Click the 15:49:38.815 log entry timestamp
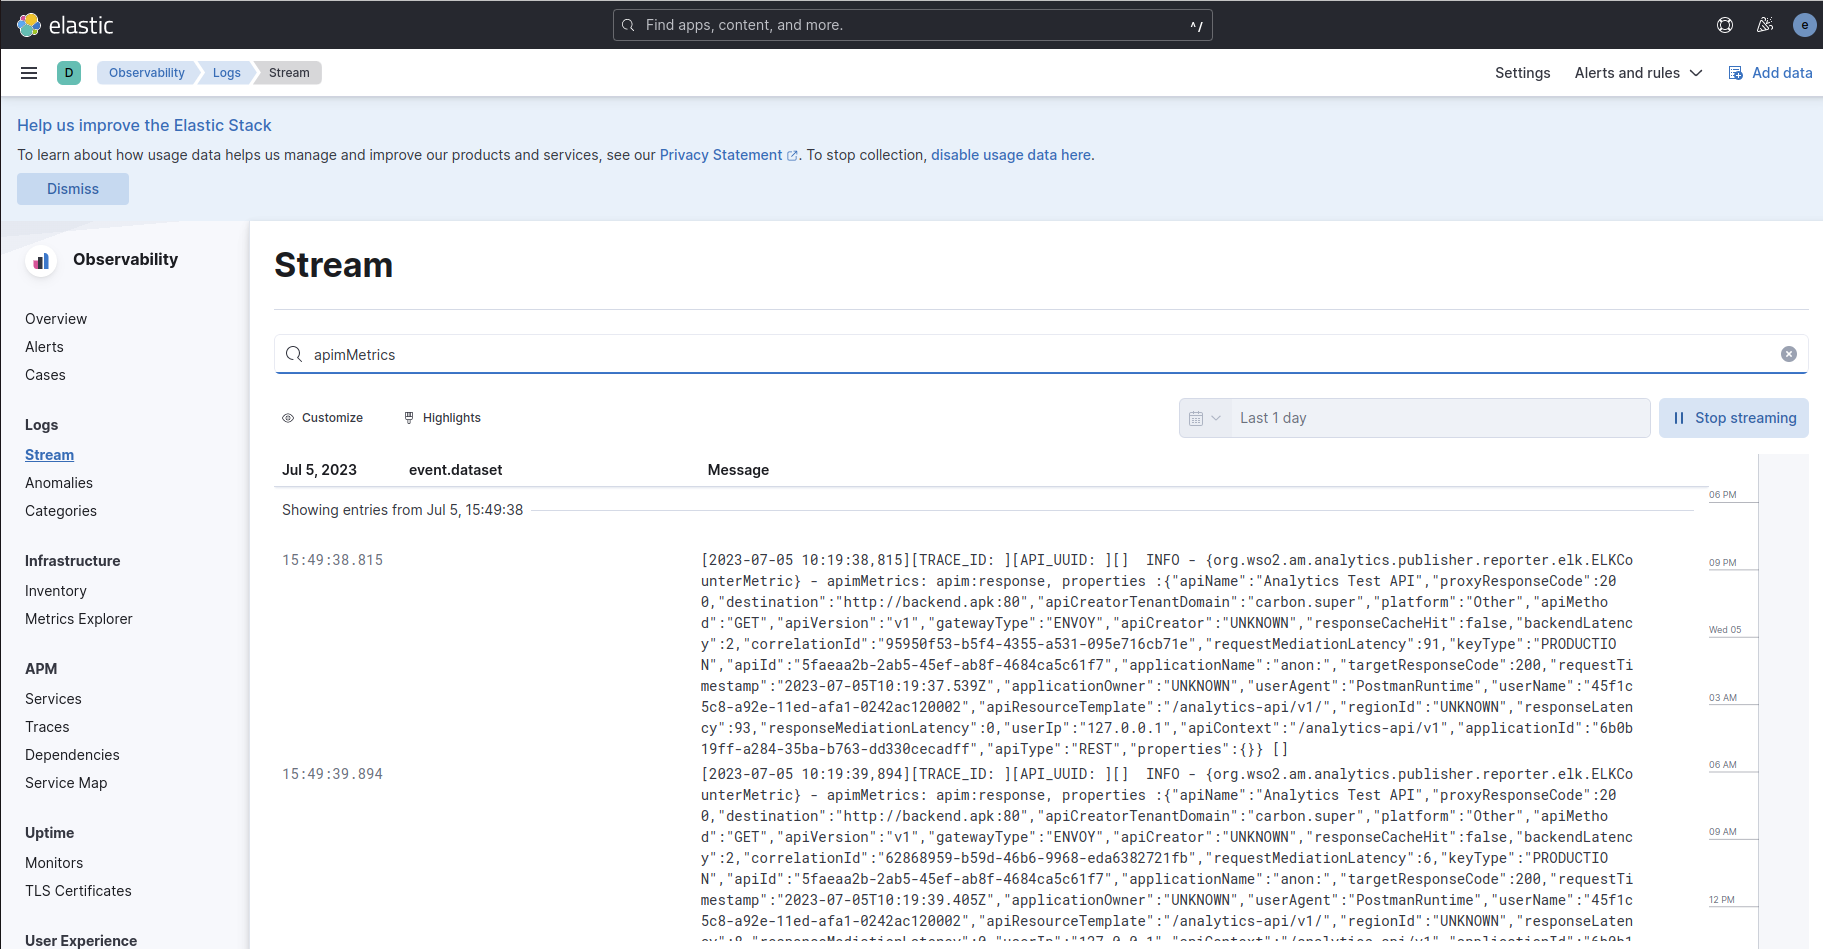This screenshot has width=1823, height=949. pos(332,560)
